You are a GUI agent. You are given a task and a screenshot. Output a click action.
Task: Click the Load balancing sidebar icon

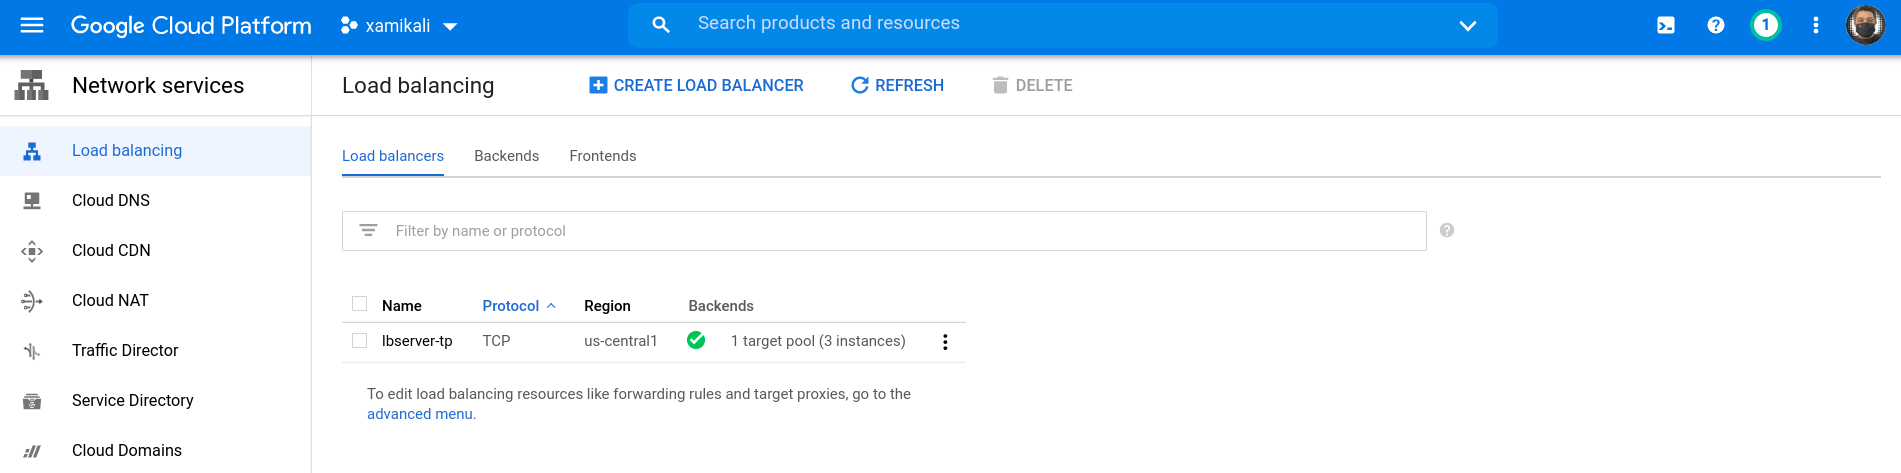pos(32,151)
